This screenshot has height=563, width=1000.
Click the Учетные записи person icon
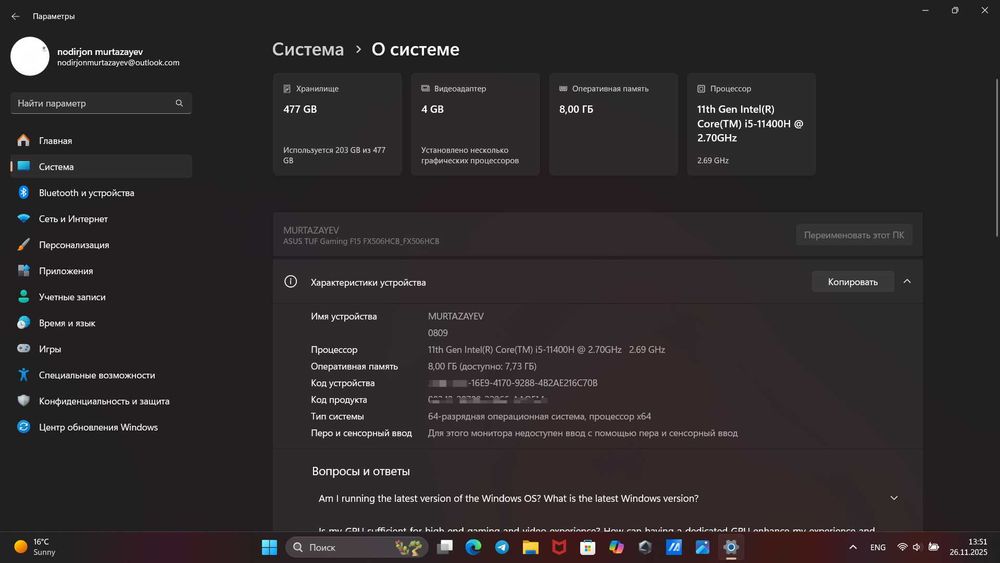click(24, 296)
